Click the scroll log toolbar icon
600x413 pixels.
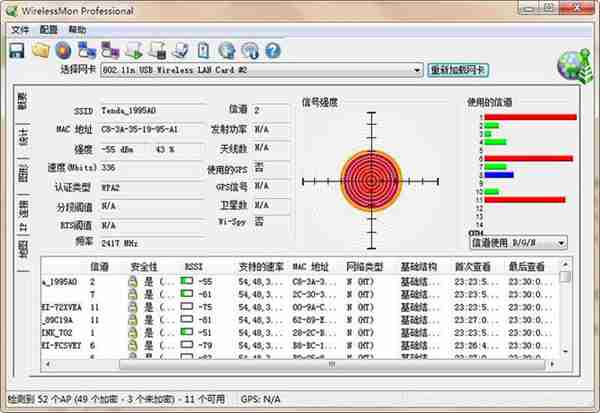pyautogui.click(x=158, y=51)
